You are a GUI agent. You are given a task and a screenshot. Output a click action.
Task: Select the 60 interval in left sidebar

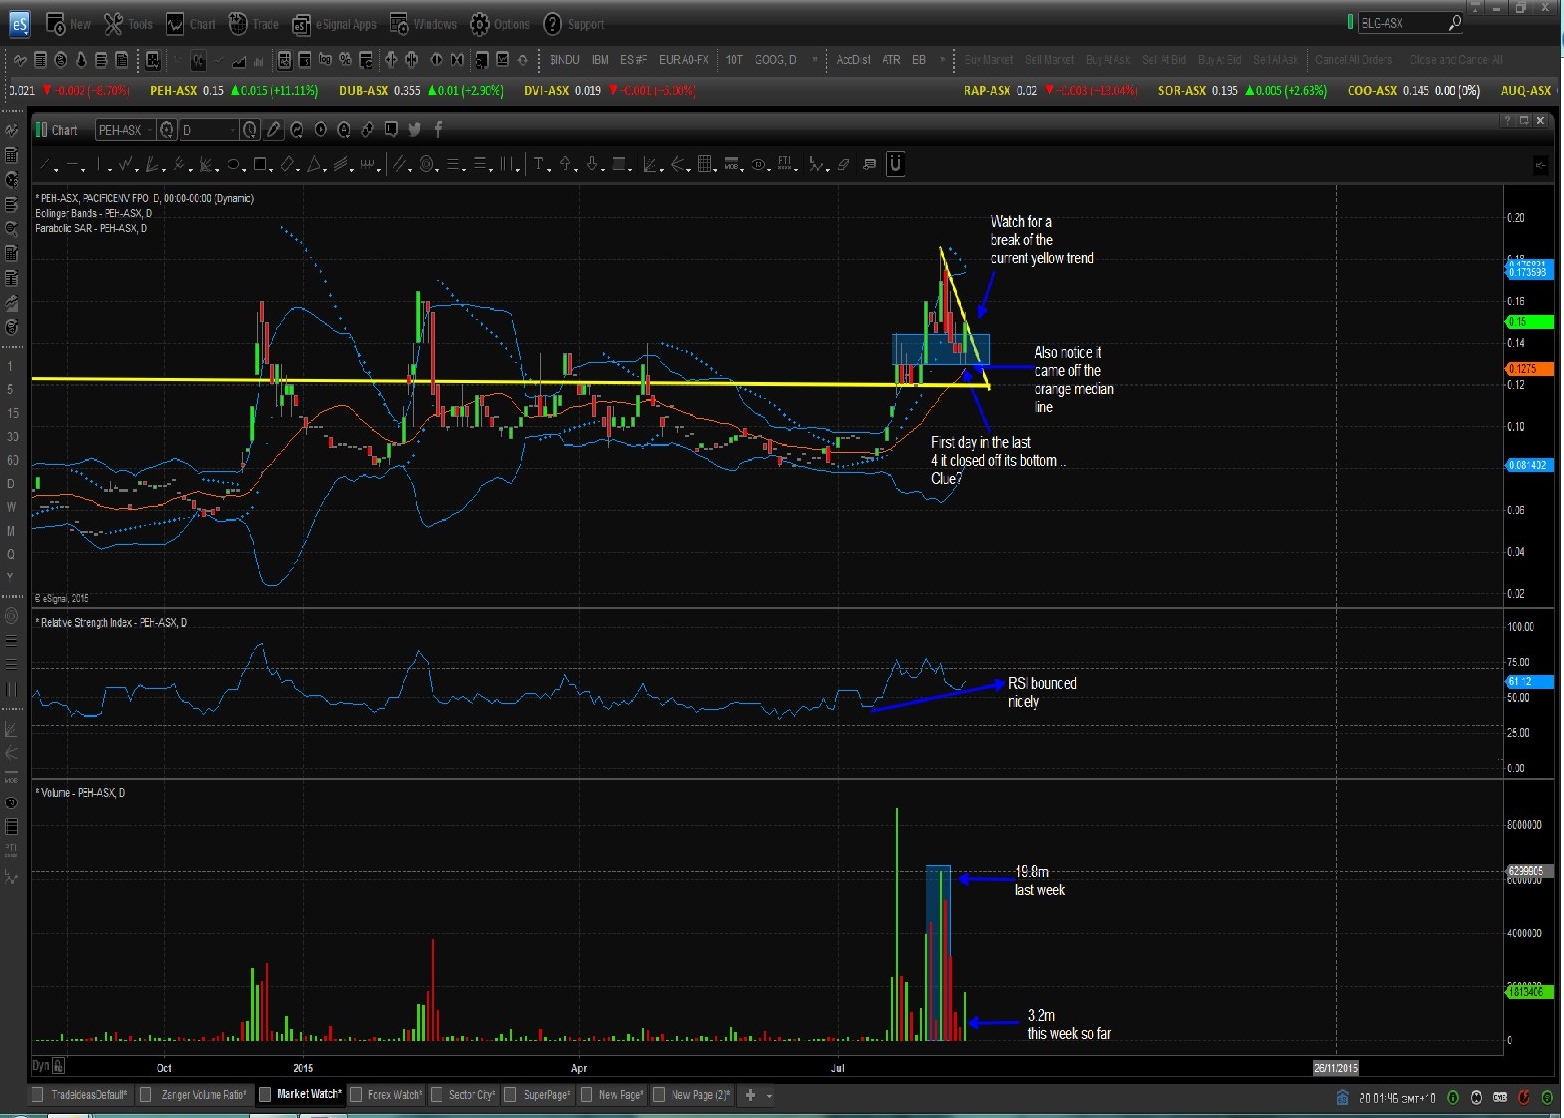[11, 460]
